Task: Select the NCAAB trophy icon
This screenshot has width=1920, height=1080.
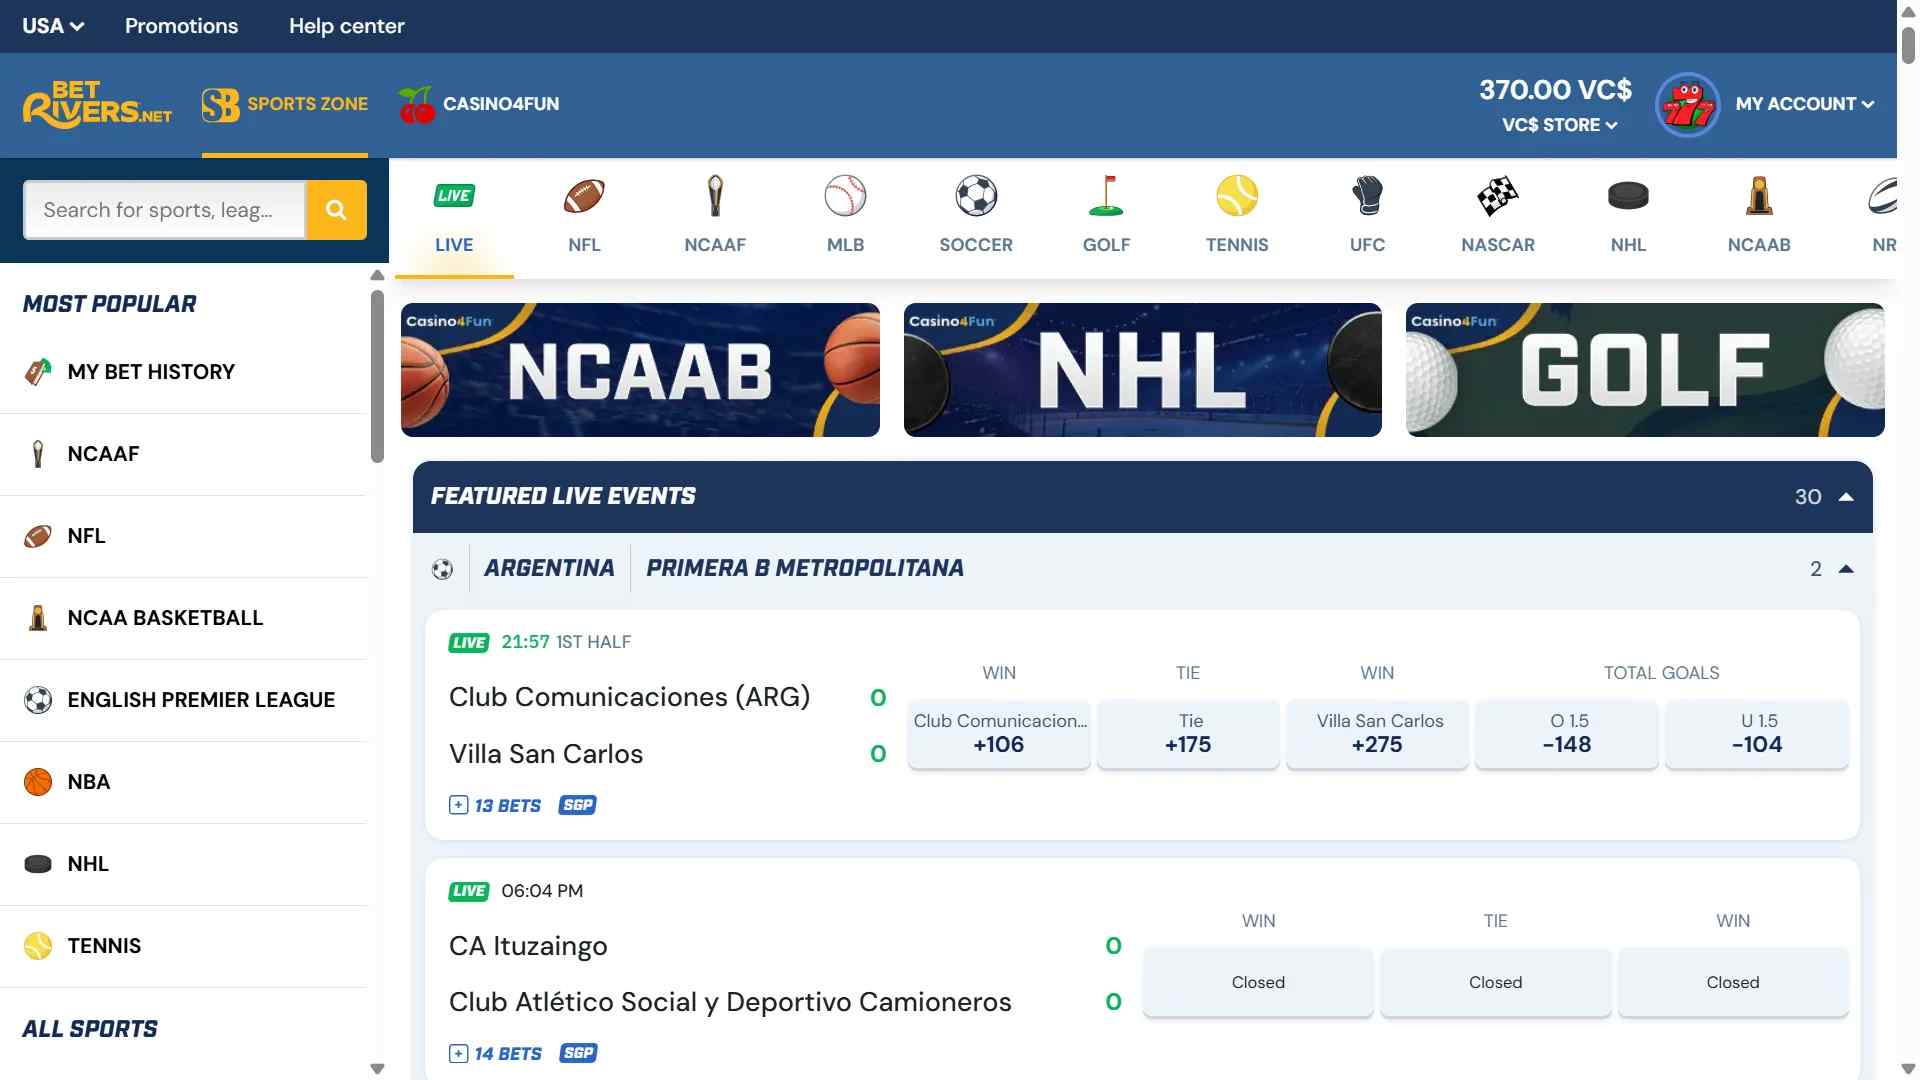Action: 1759,196
